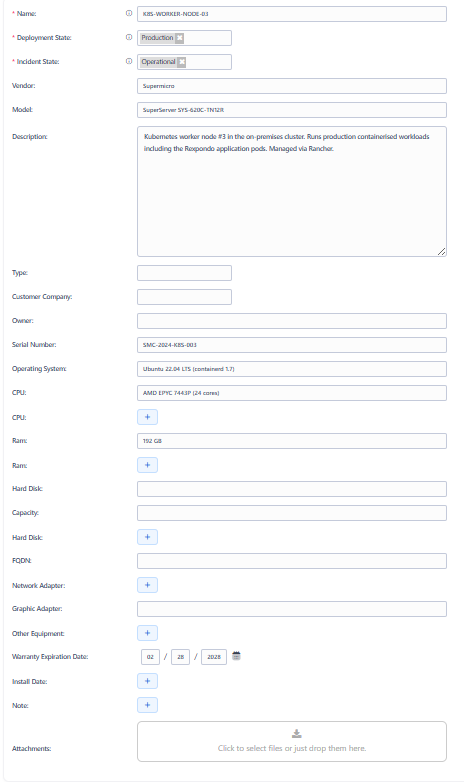464x782 pixels.
Task: Add Other Equipment entry
Action: [147, 633]
